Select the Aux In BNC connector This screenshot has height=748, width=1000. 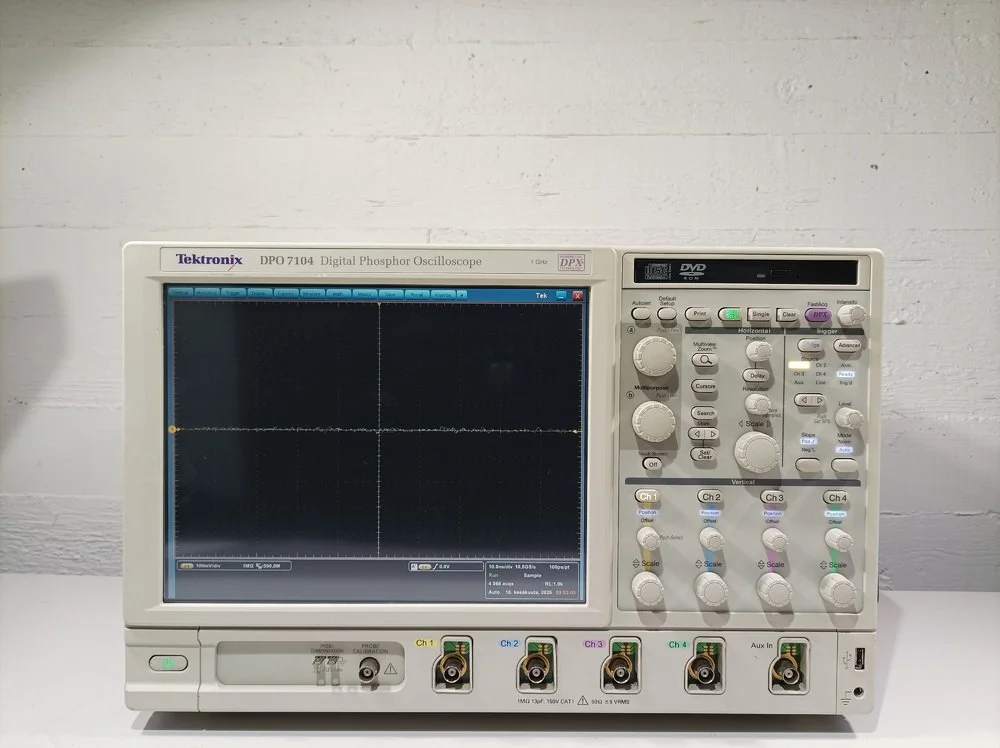789,671
